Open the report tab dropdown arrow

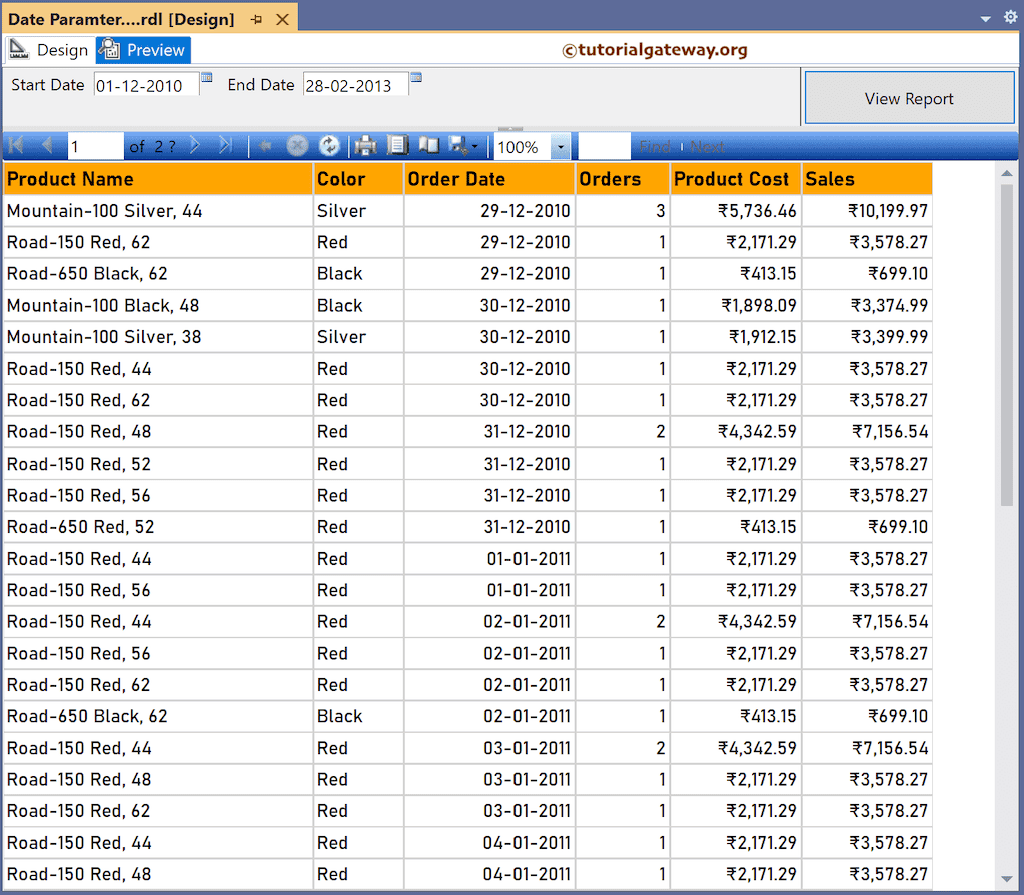984,17
